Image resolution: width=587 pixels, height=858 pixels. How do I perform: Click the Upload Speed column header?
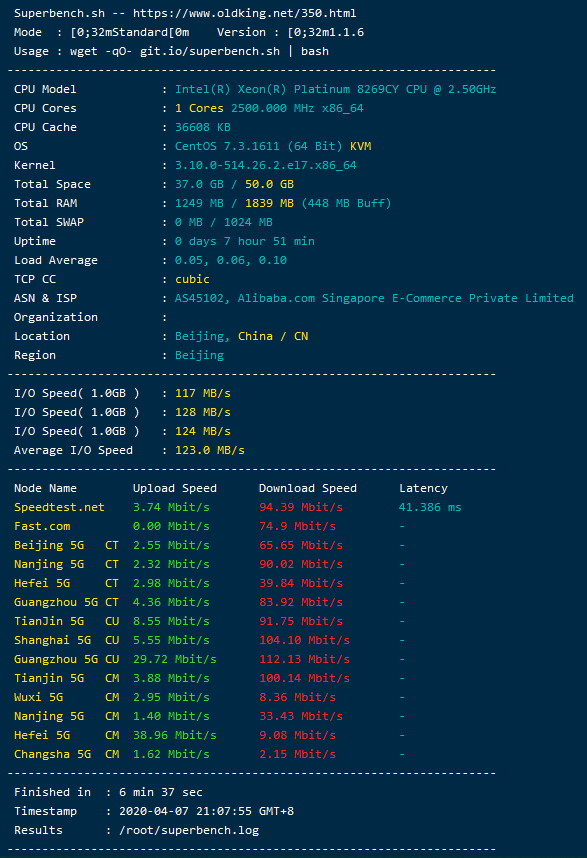pos(175,488)
